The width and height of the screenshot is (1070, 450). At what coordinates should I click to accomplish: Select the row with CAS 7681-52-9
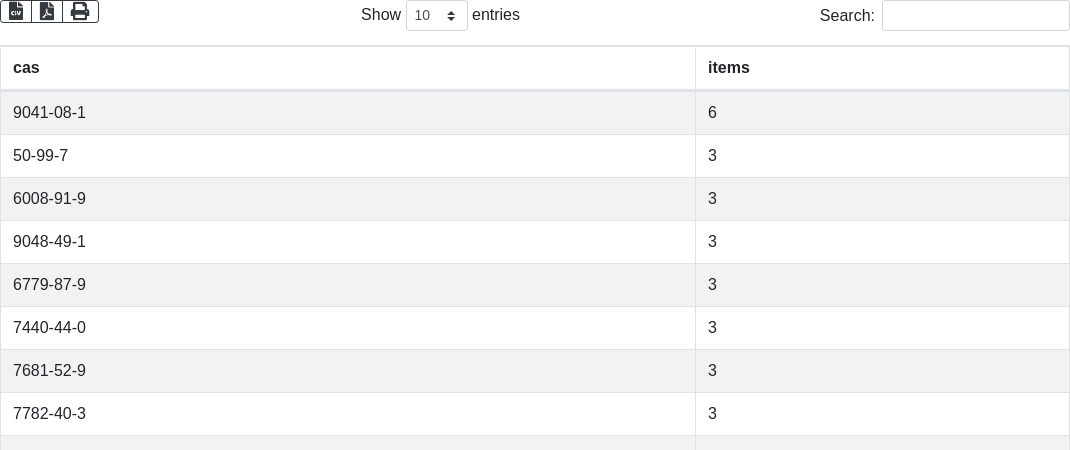tap(535, 371)
